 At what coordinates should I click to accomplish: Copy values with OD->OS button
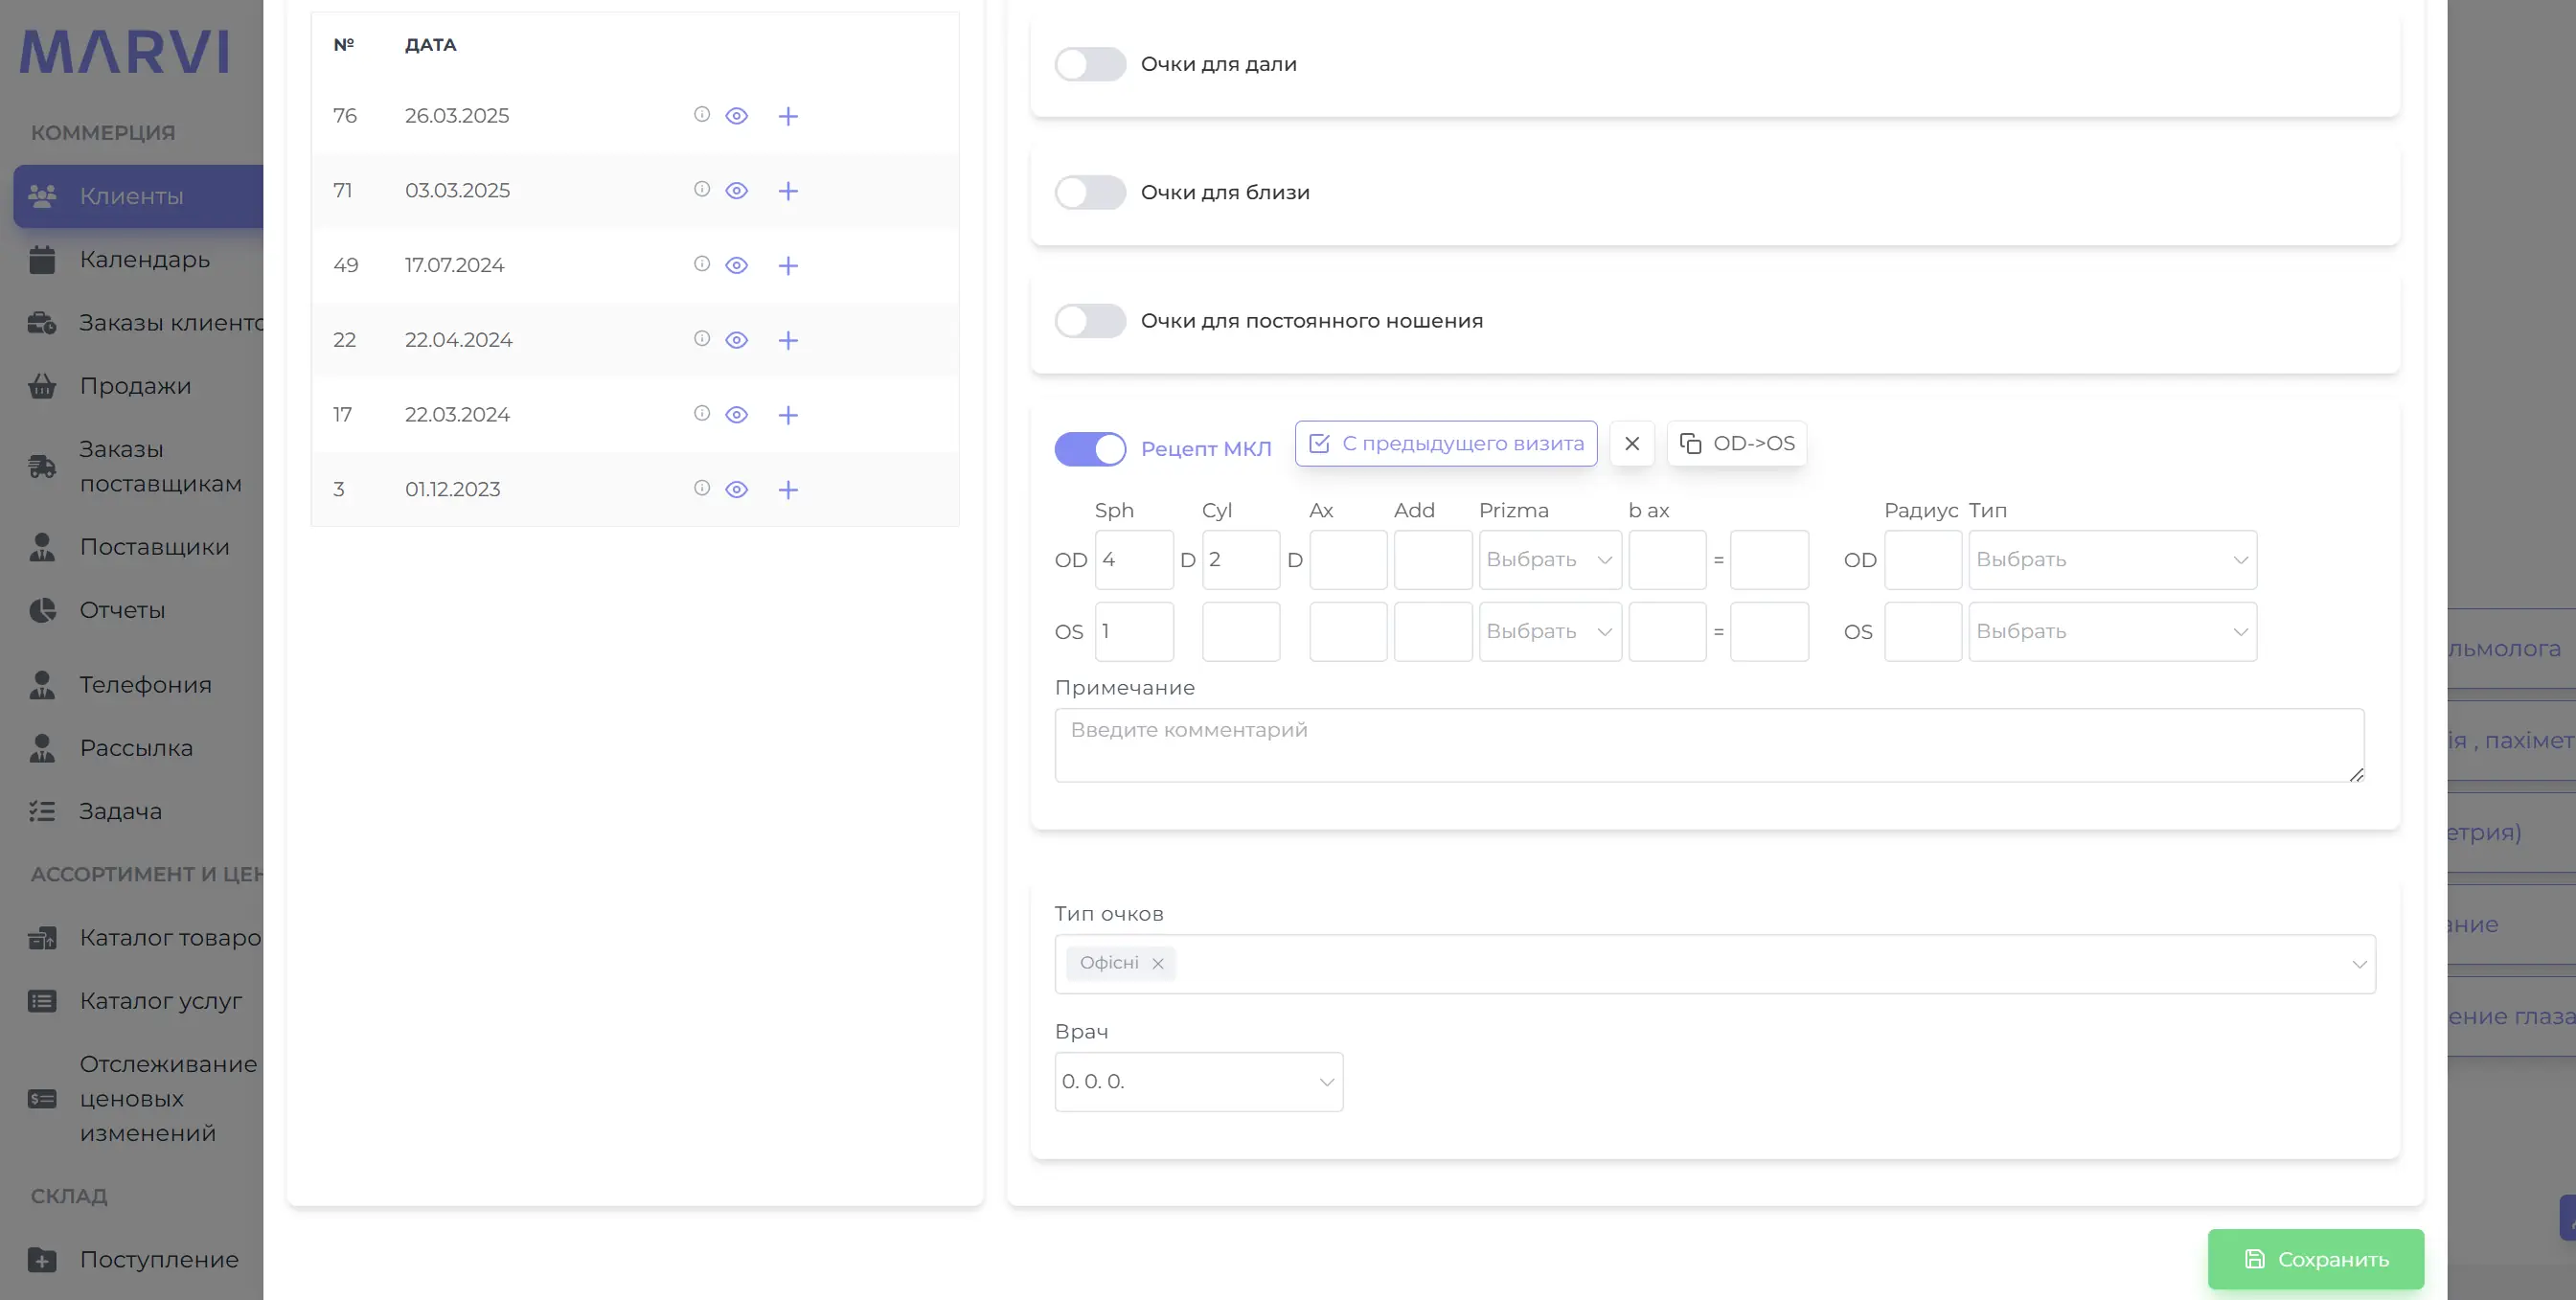pos(1737,443)
